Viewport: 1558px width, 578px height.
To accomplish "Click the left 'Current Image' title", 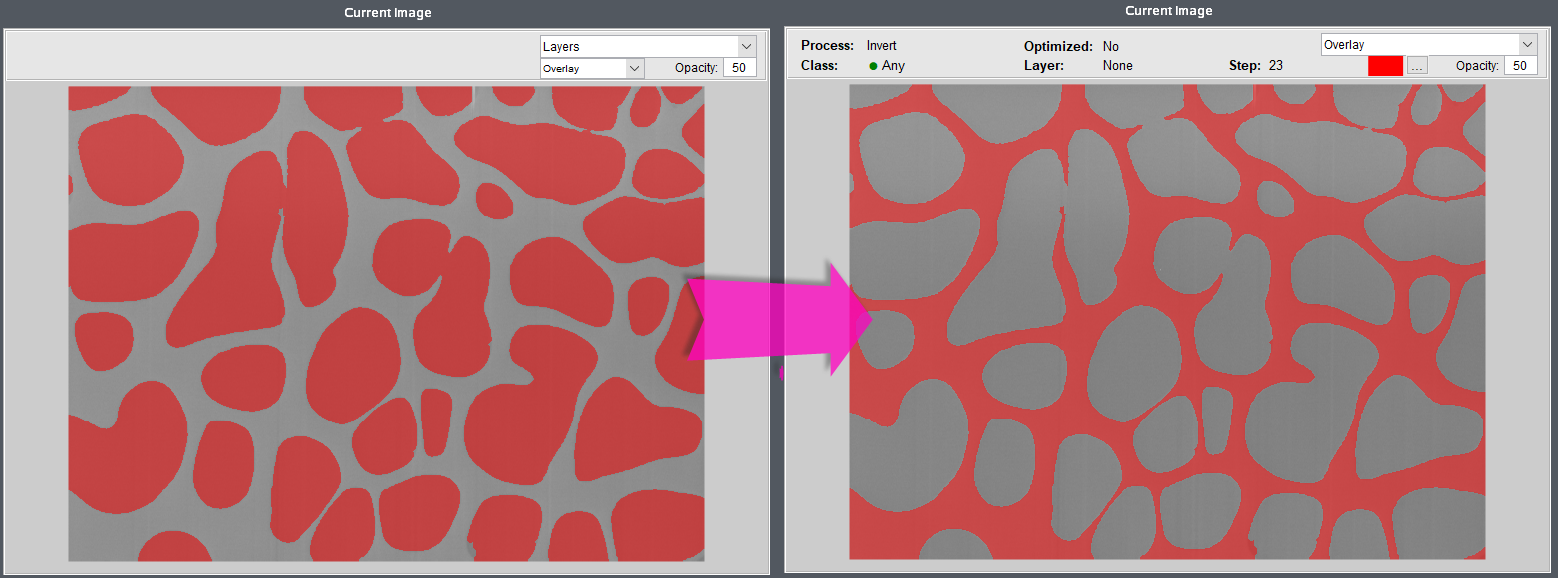I will pos(388,13).
